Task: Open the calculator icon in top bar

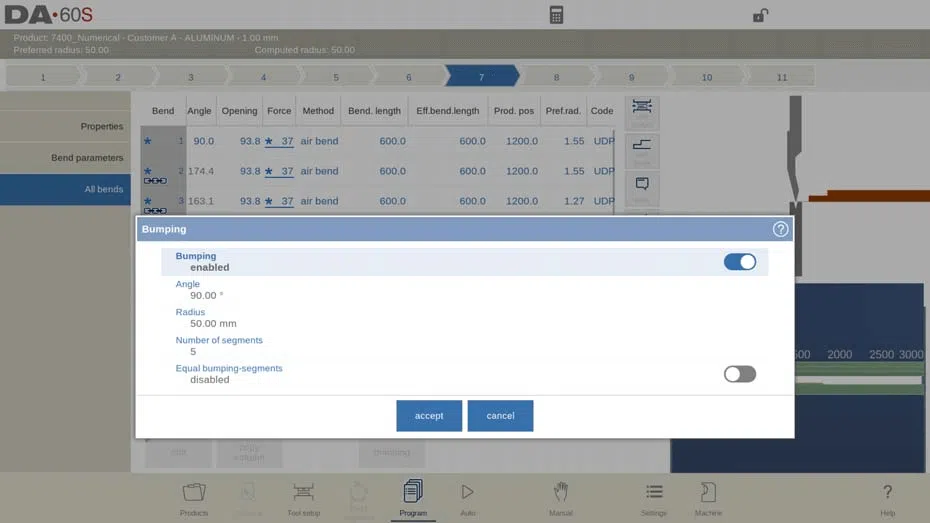Action: click(x=556, y=15)
